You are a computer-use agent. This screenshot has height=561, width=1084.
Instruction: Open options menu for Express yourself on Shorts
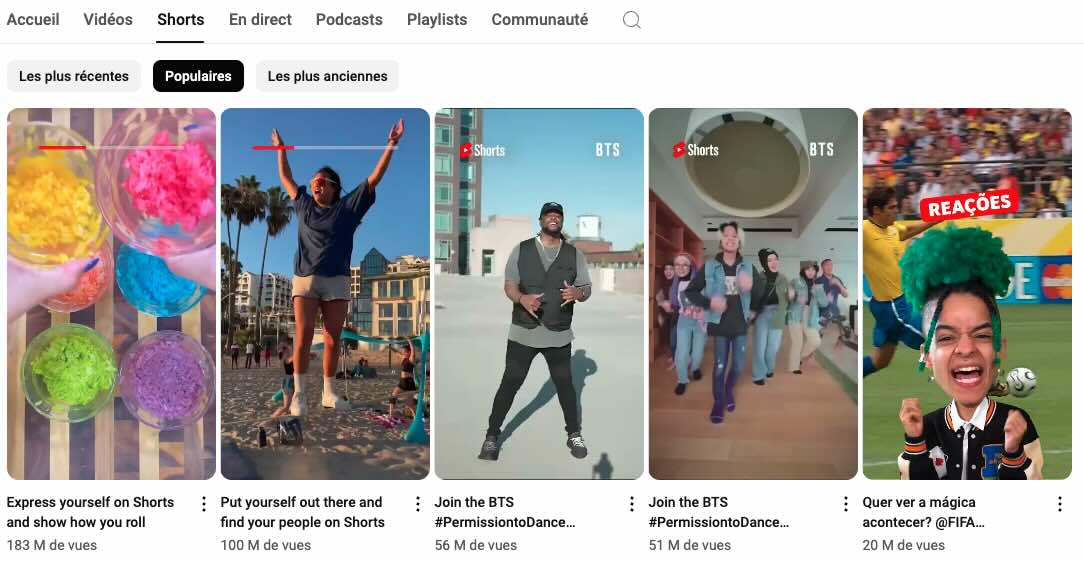[x=203, y=504]
